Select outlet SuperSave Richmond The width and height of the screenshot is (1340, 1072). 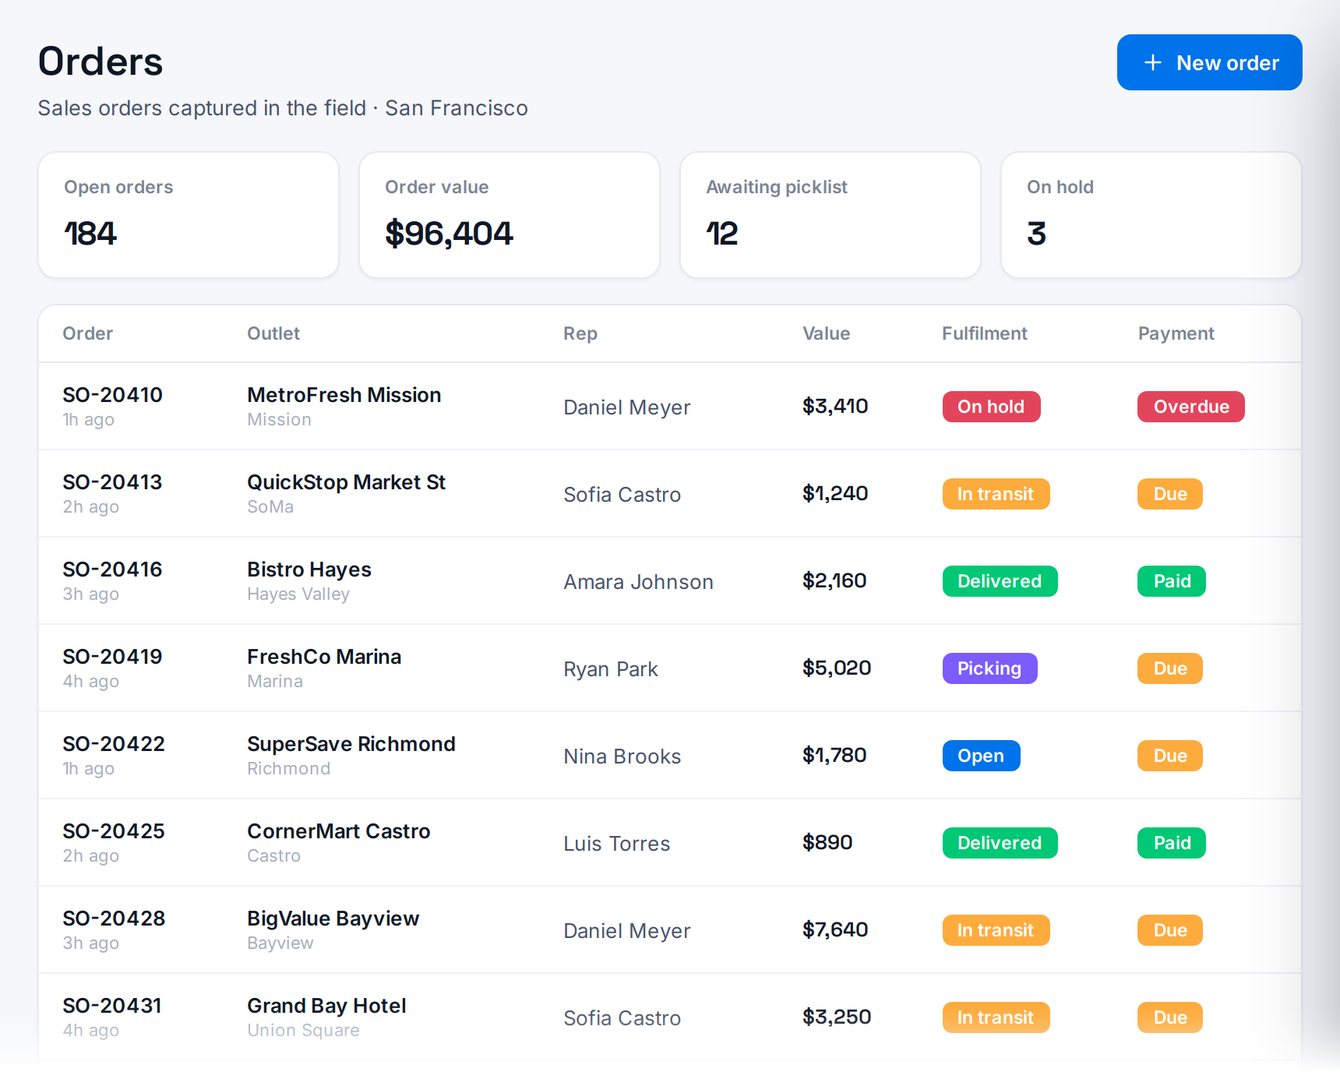click(351, 744)
